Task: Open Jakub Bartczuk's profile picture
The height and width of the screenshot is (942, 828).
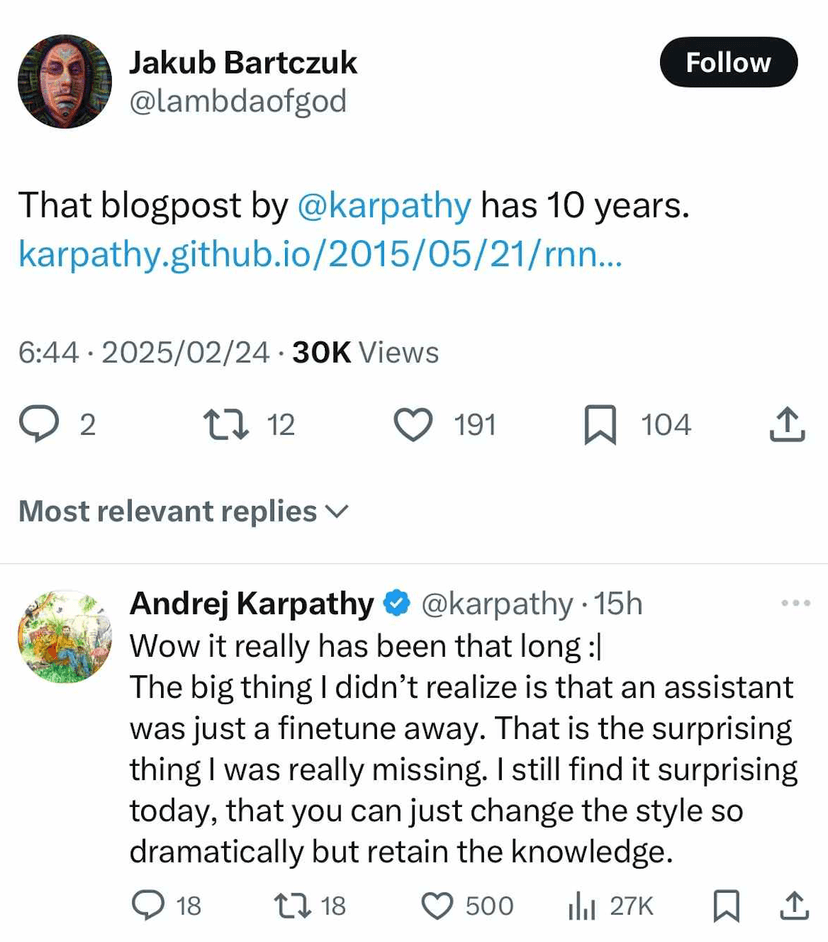Action: tap(64, 81)
